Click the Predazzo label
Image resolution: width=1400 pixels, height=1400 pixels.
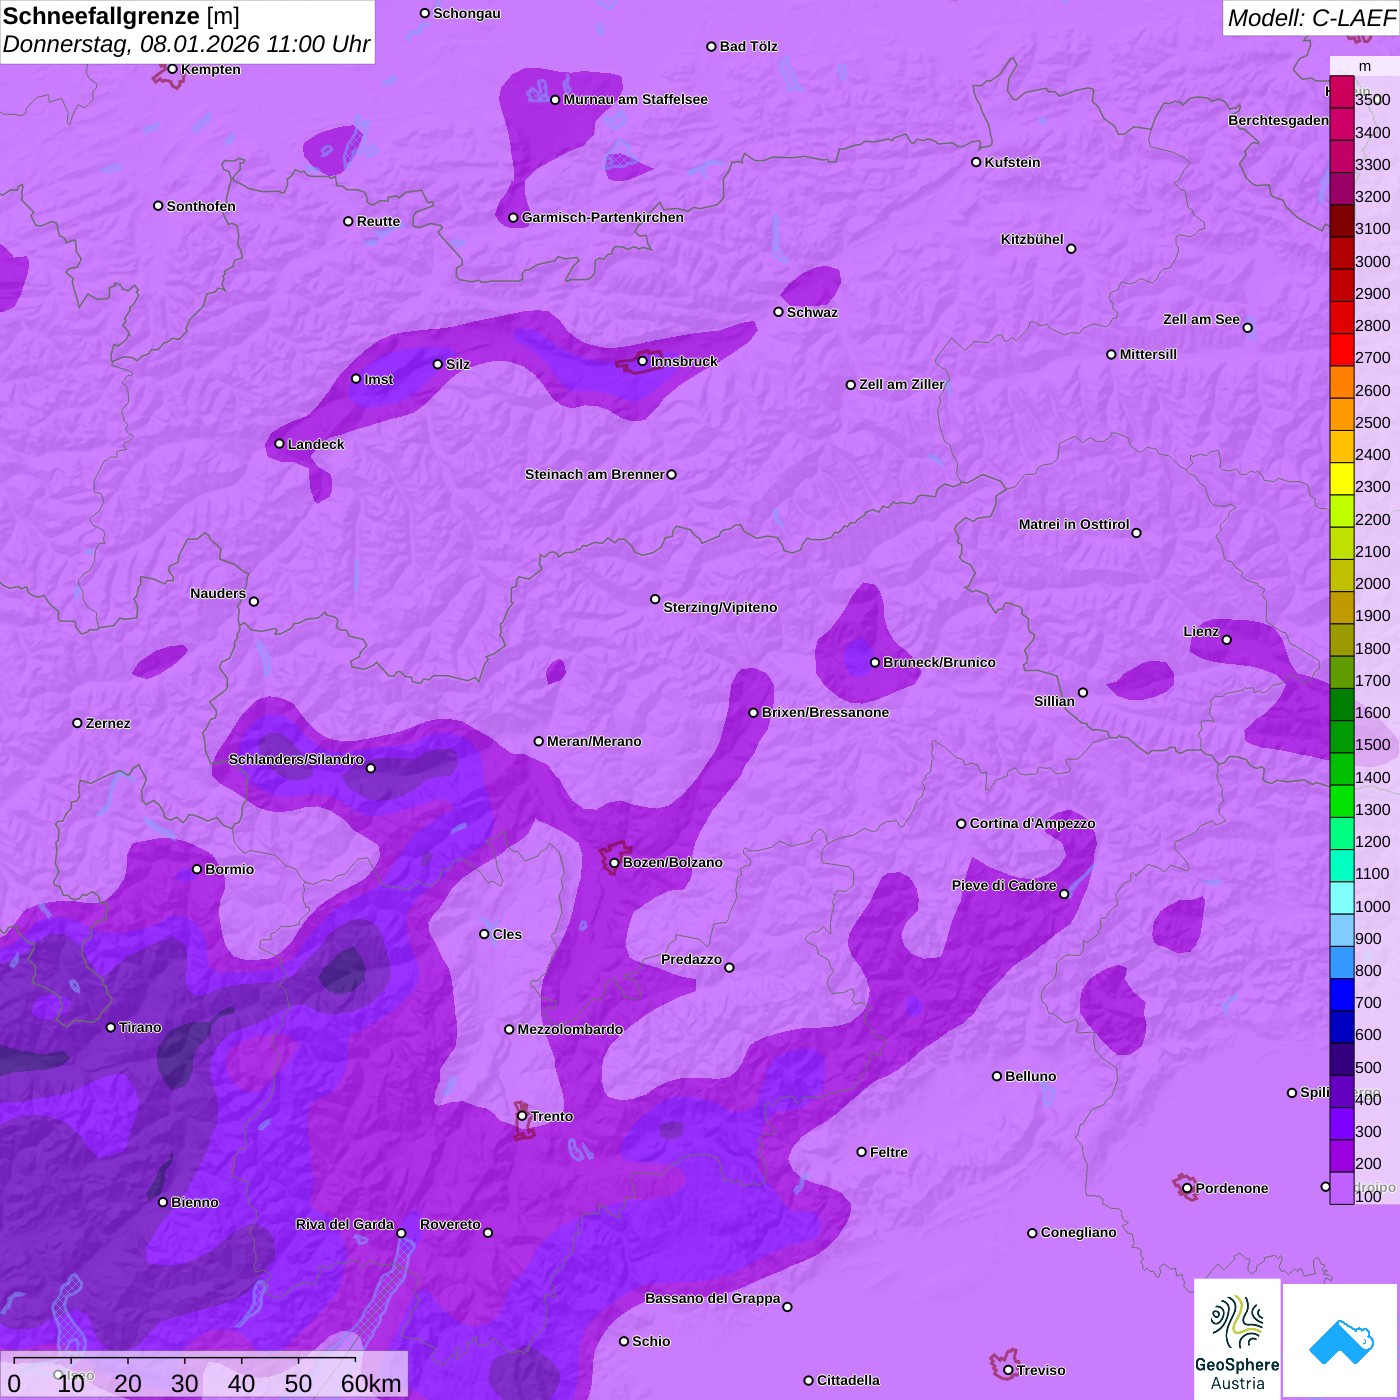pyautogui.click(x=691, y=959)
